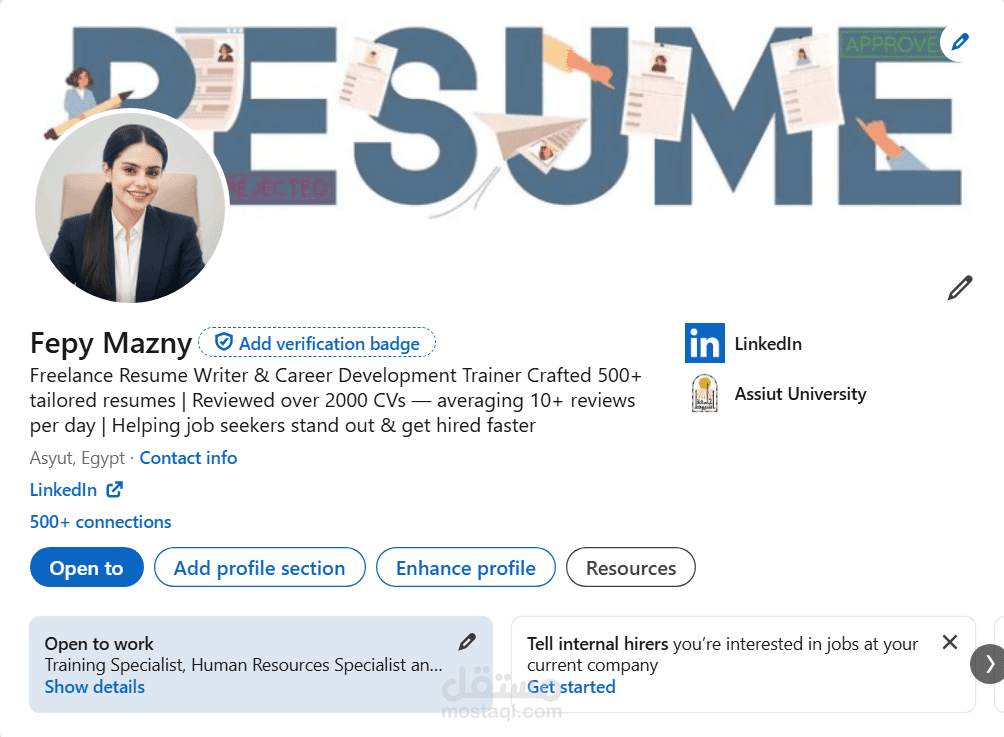Click the Enhance profile button
This screenshot has width=1004, height=737.
(465, 568)
